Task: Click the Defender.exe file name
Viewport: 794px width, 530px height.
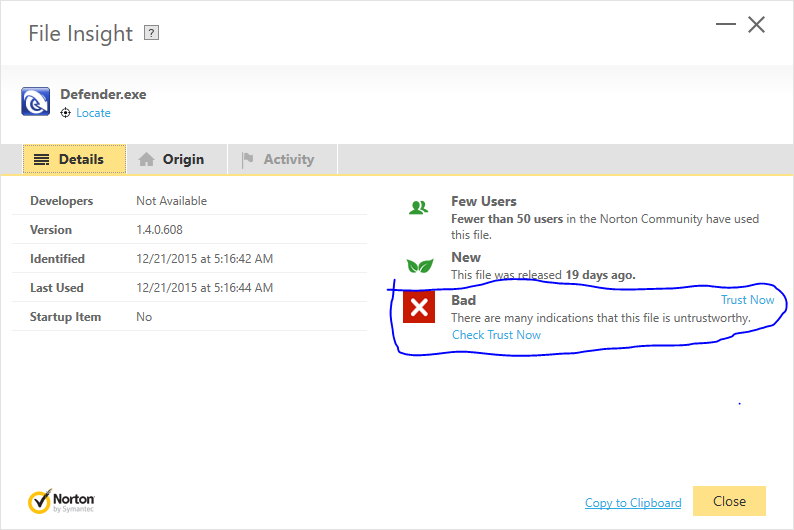Action: pos(103,95)
